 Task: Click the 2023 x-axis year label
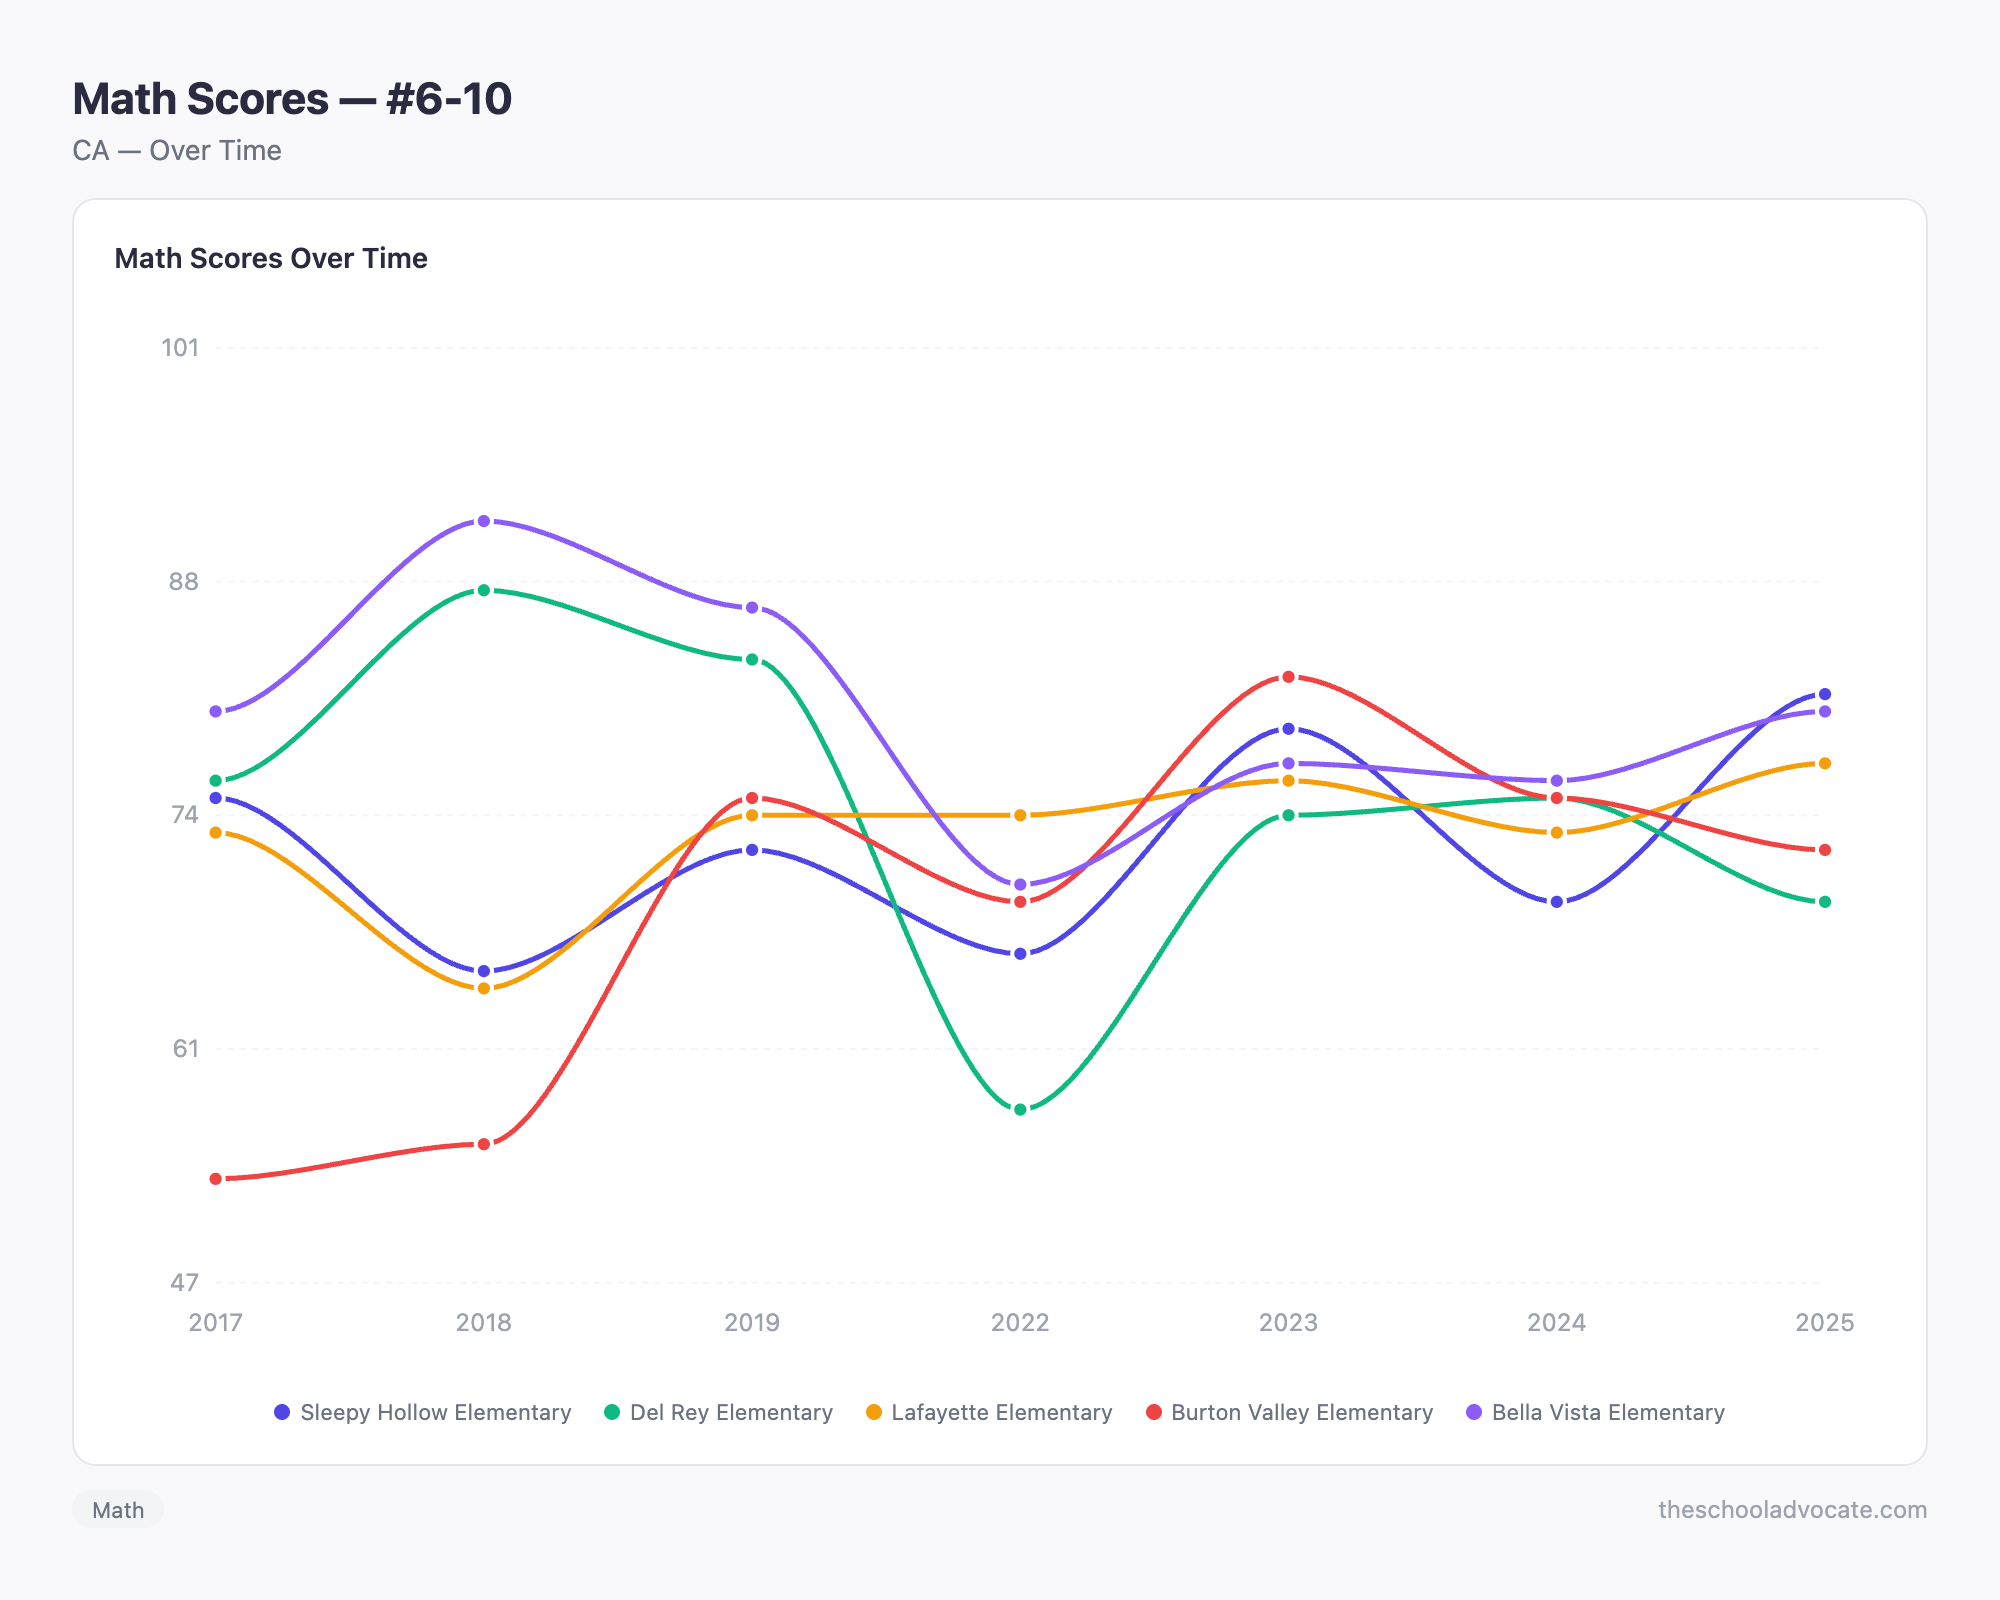point(1288,1323)
